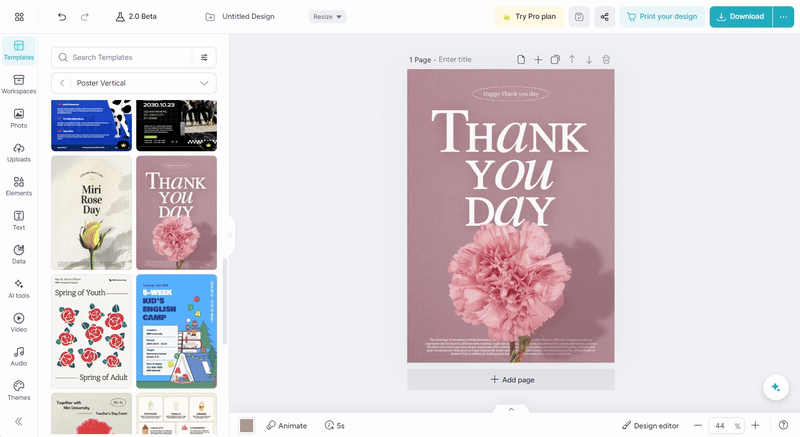Go back from Poster Vertical category
The width and height of the screenshot is (800, 437).
tap(62, 83)
